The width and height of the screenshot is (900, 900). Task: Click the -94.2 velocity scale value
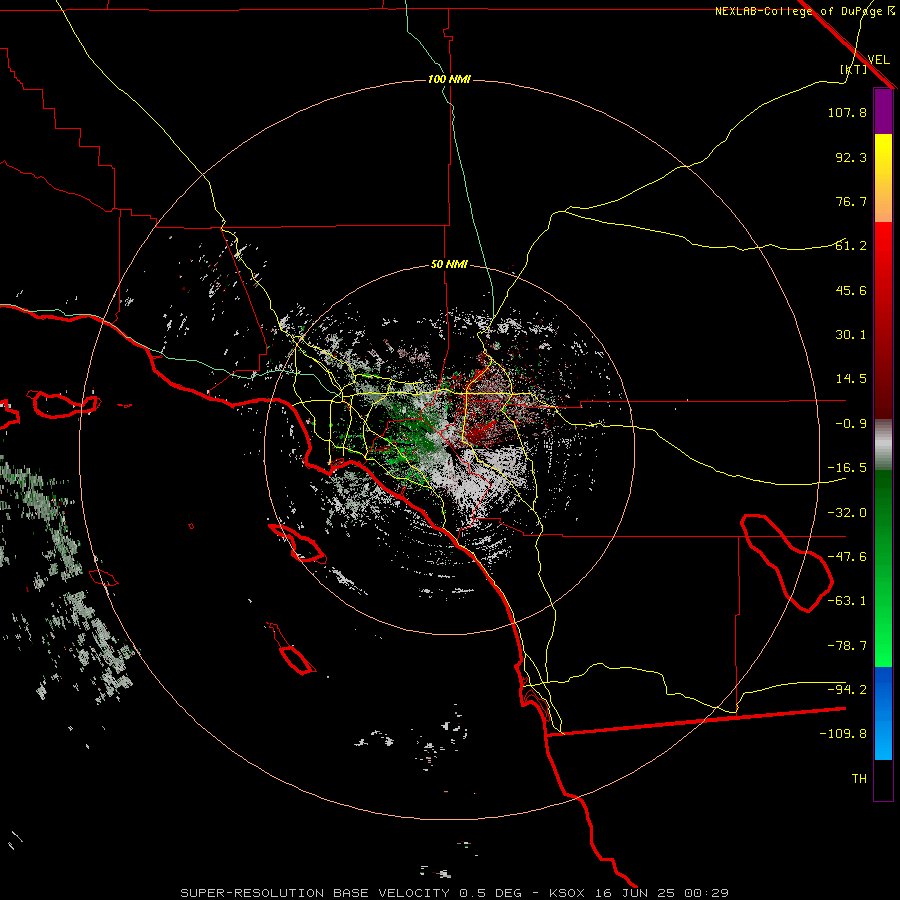(x=847, y=689)
